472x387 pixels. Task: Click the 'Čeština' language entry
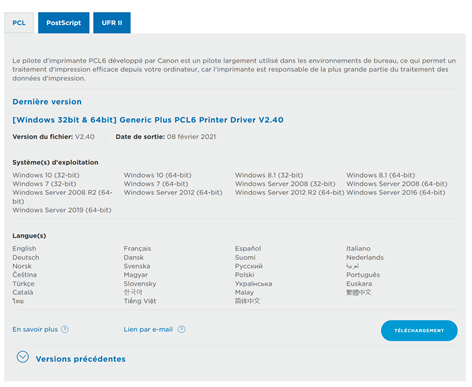(24, 275)
